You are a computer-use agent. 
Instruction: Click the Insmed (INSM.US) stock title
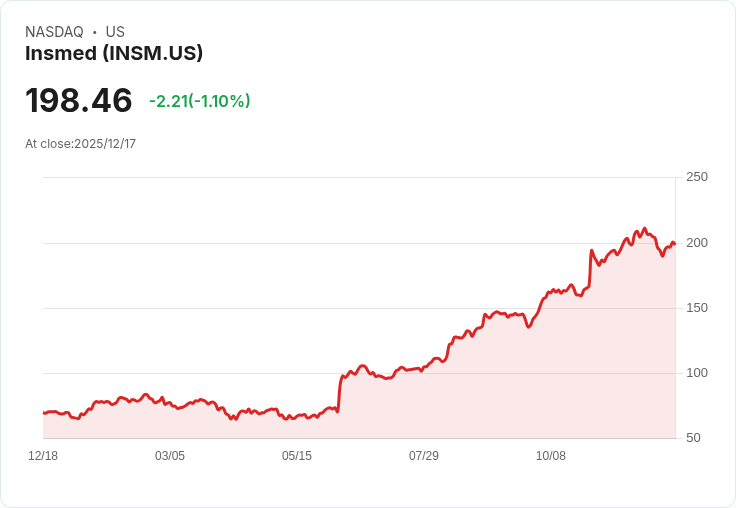[114, 54]
